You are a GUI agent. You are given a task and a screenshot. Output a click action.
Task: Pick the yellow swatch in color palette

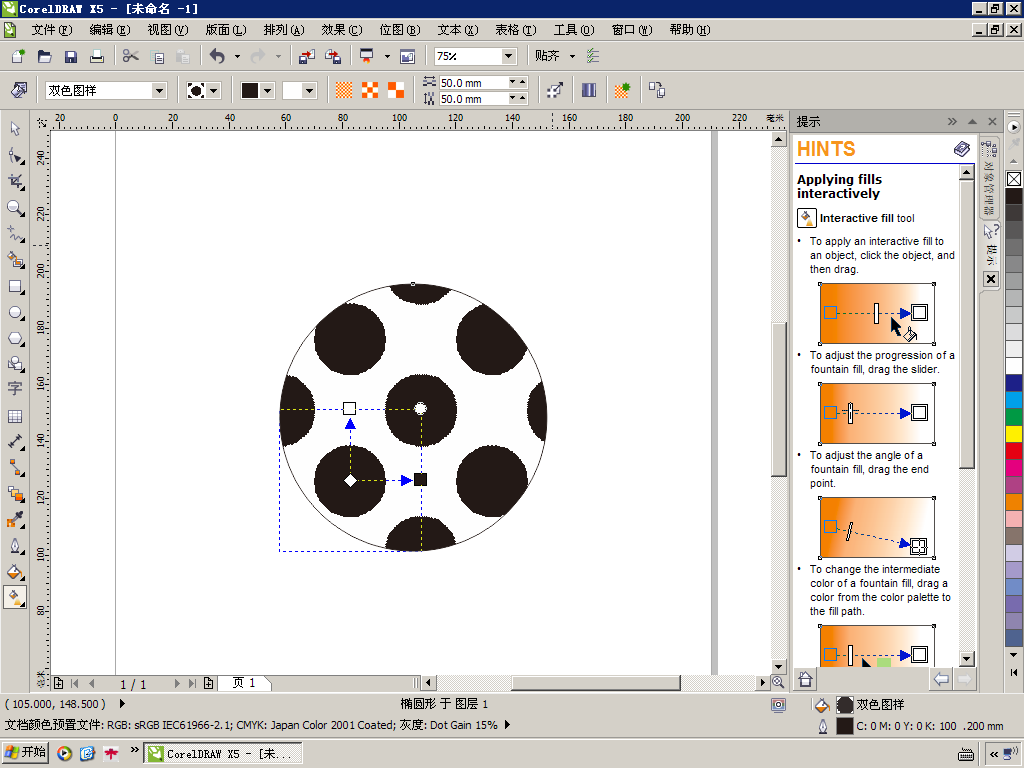pos(1014,433)
